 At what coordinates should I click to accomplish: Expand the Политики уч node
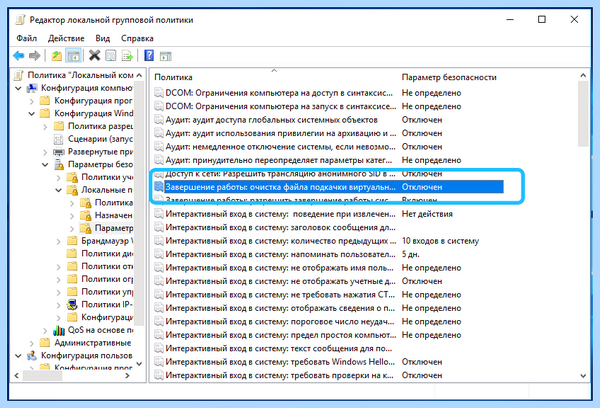[x=59, y=178]
